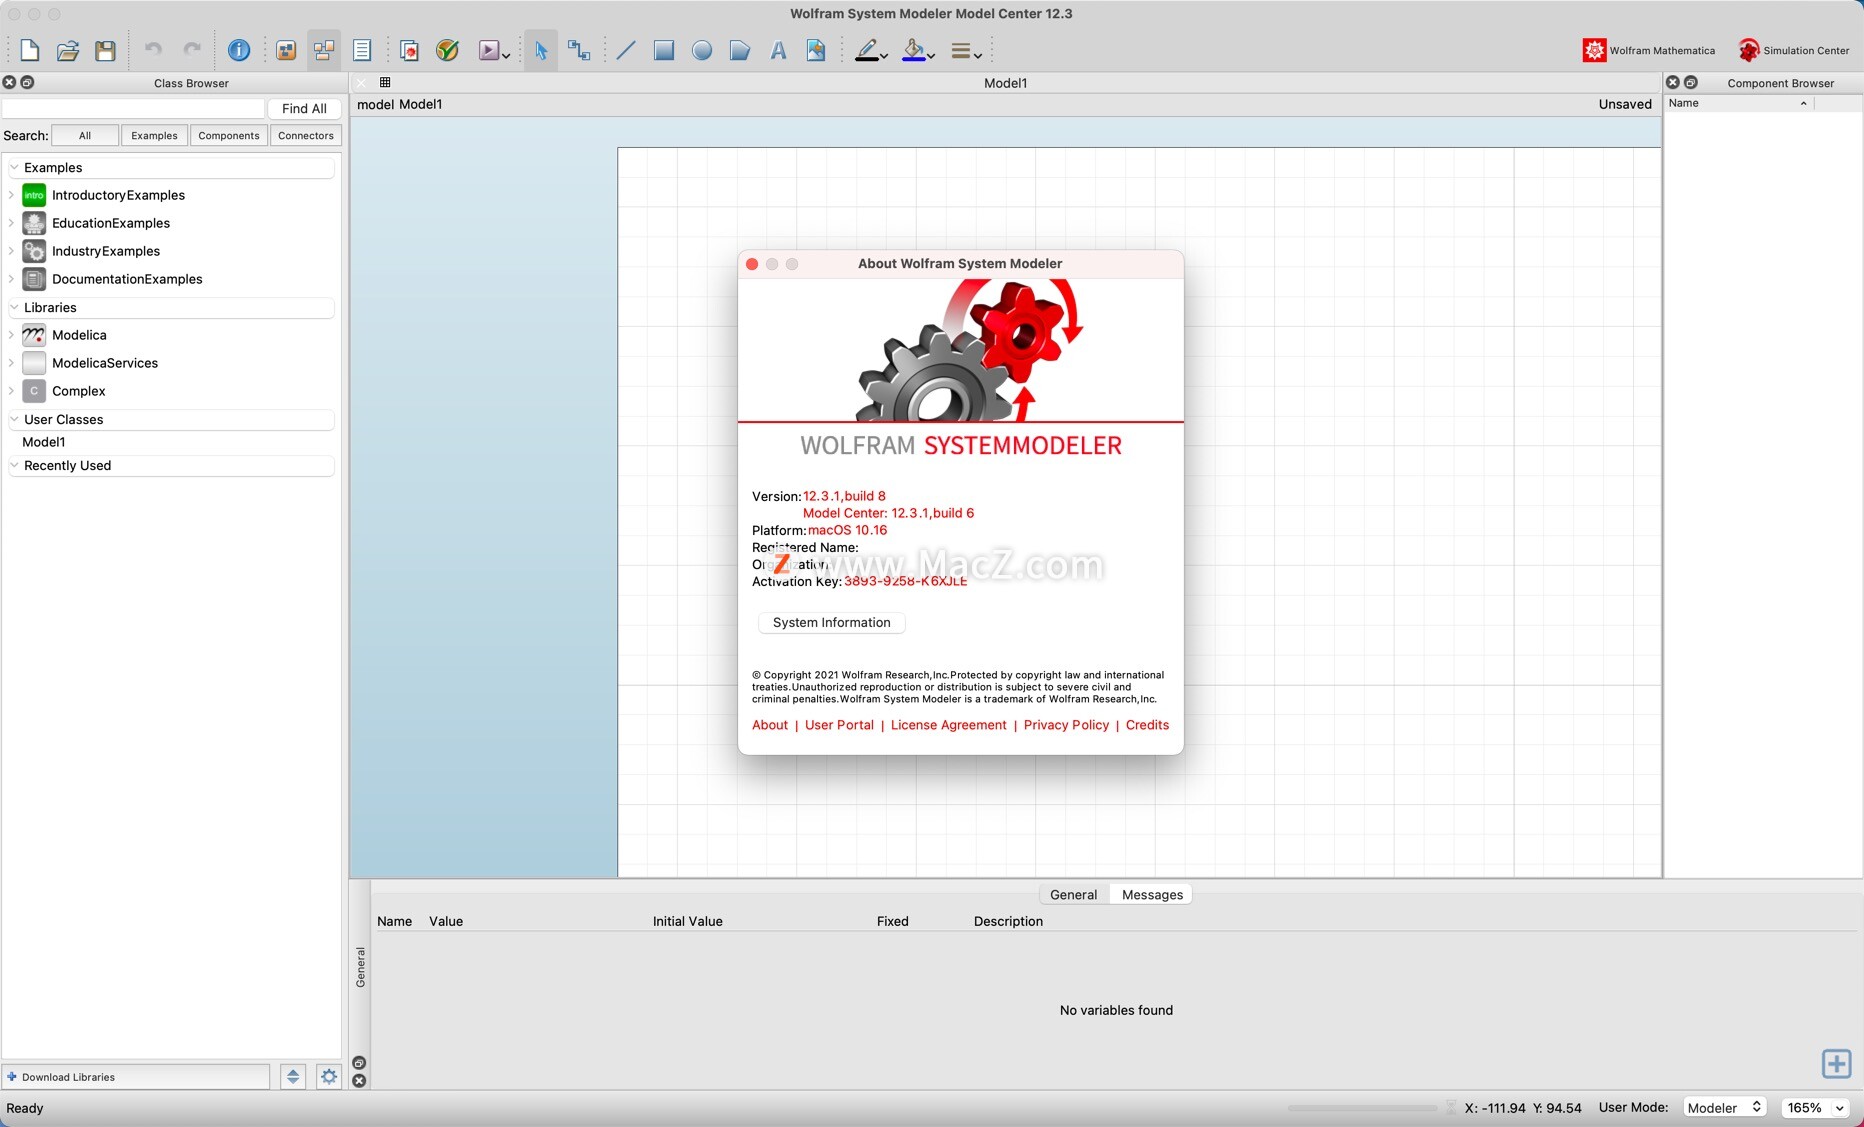Image resolution: width=1864 pixels, height=1127 pixels.
Task: Select the Line drawing tool
Action: tap(626, 50)
